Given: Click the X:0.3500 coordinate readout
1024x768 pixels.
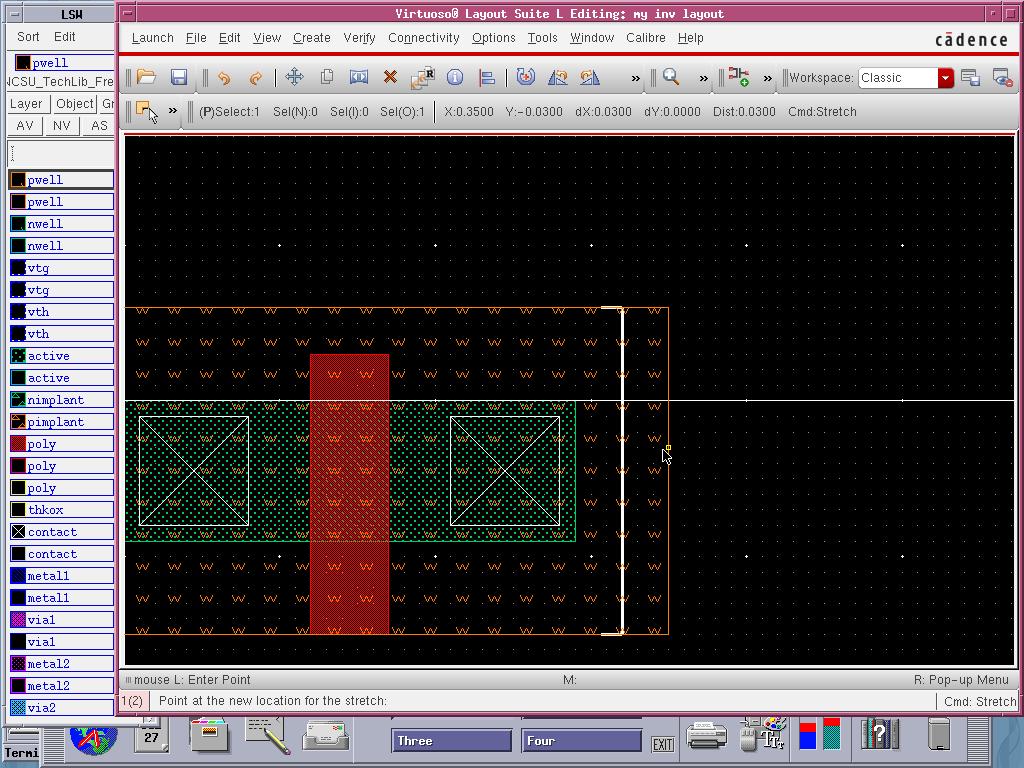Looking at the screenshot, I should 469,112.
